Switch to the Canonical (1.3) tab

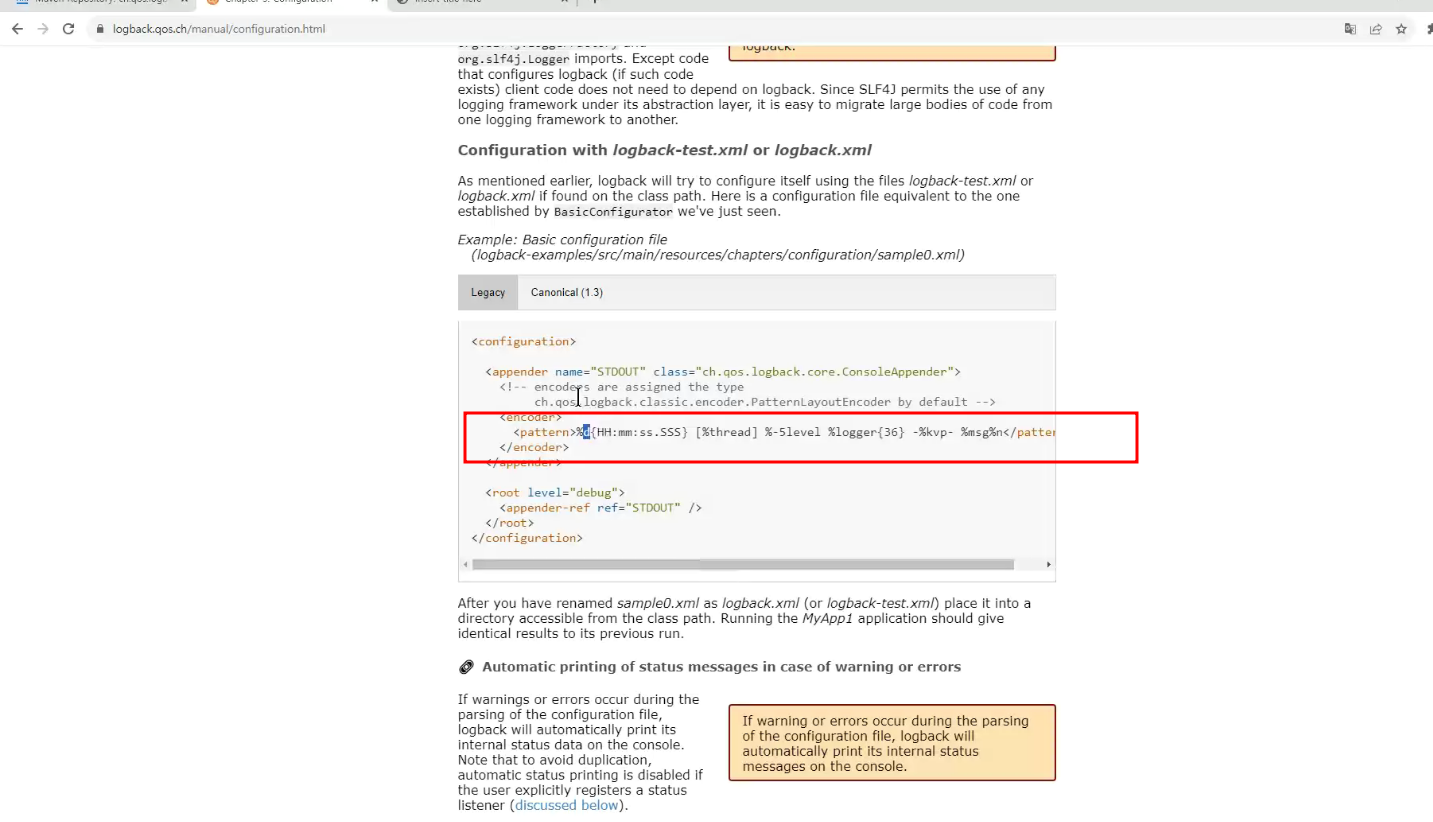(x=566, y=292)
